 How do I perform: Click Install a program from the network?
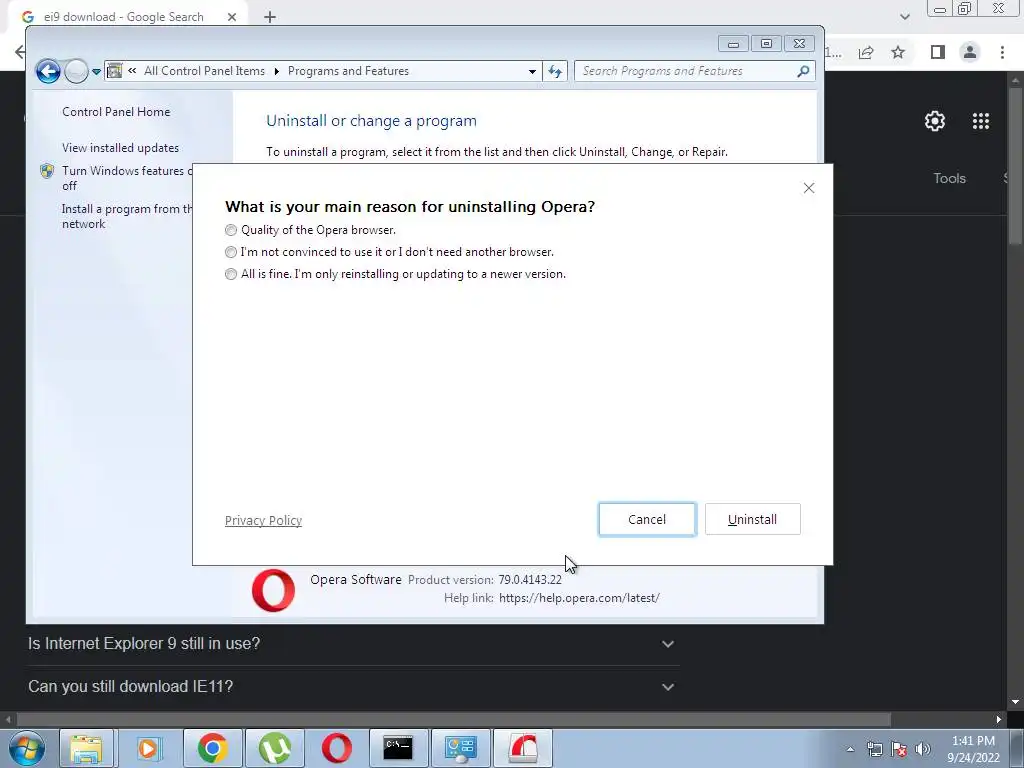coord(127,216)
